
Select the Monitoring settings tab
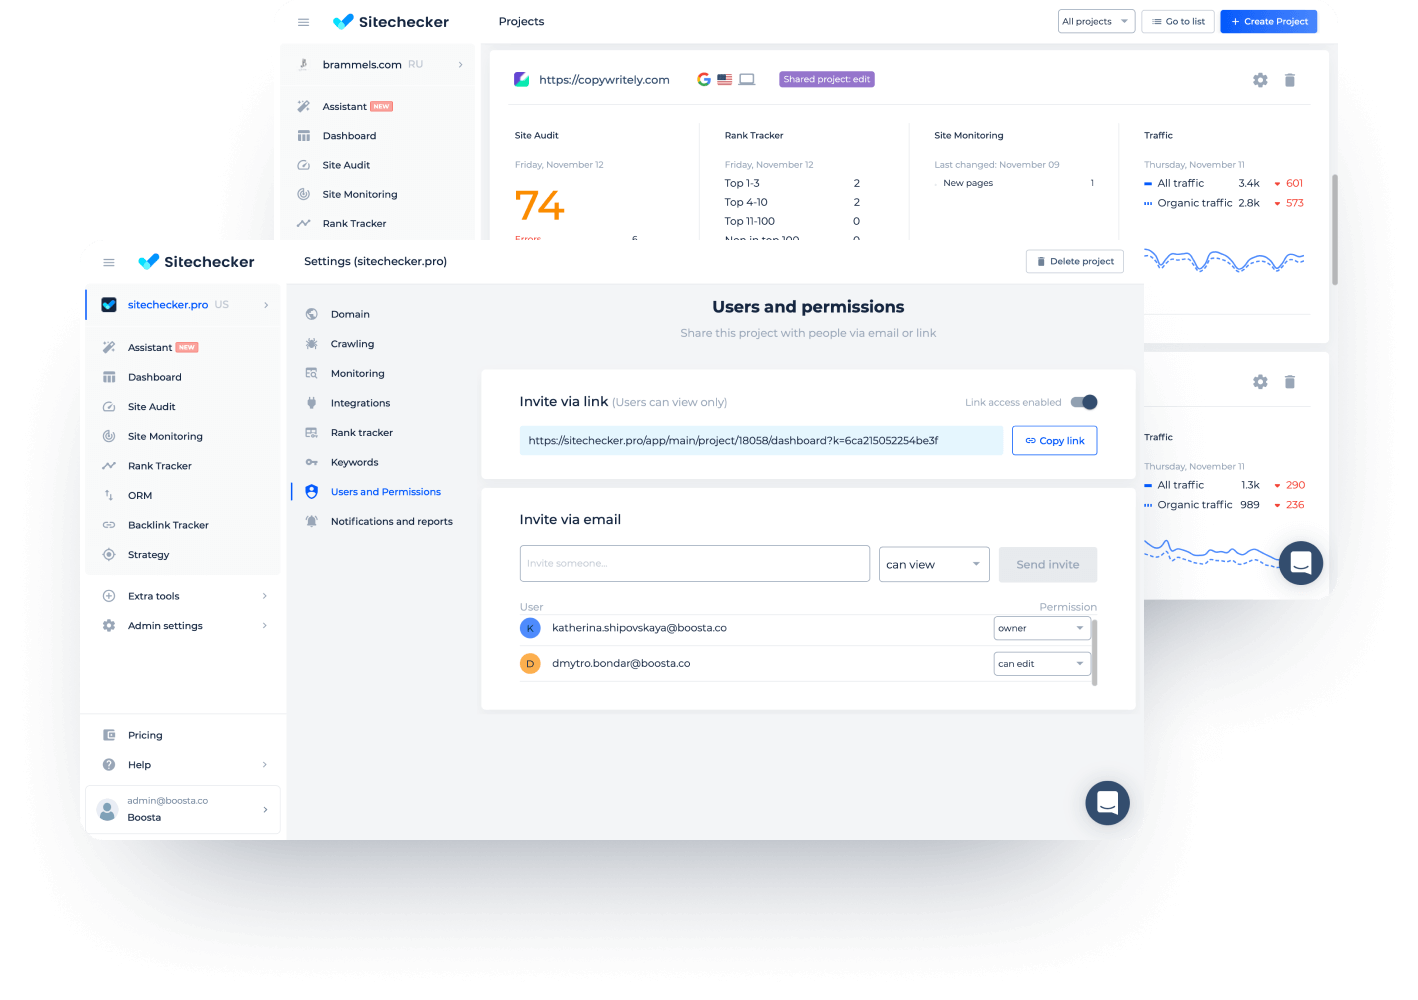[x=357, y=374]
